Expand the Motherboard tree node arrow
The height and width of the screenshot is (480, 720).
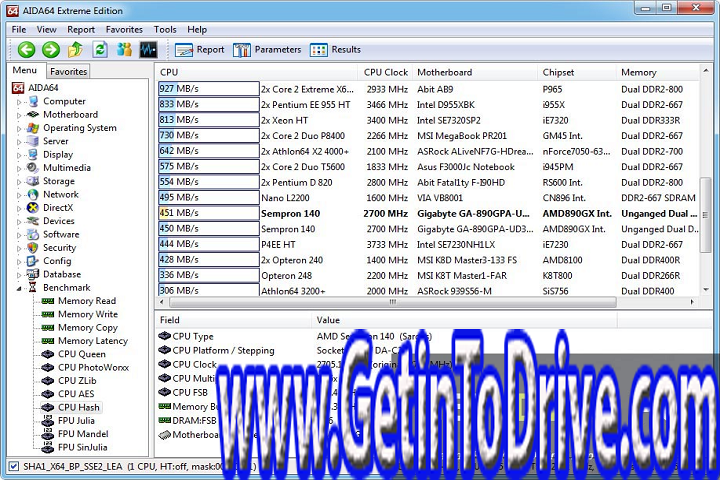[19, 115]
